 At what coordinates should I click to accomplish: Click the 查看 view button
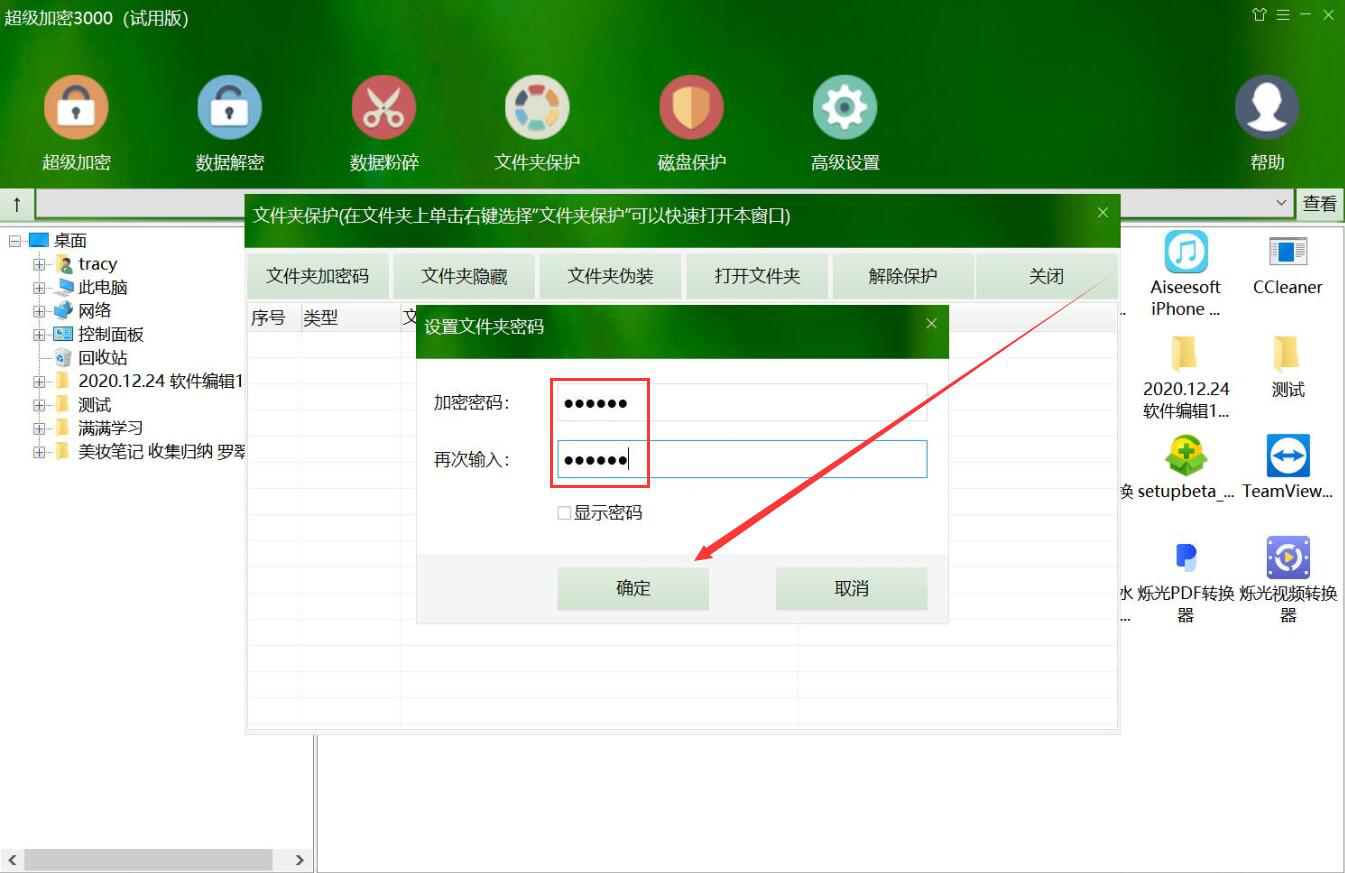tap(1320, 204)
